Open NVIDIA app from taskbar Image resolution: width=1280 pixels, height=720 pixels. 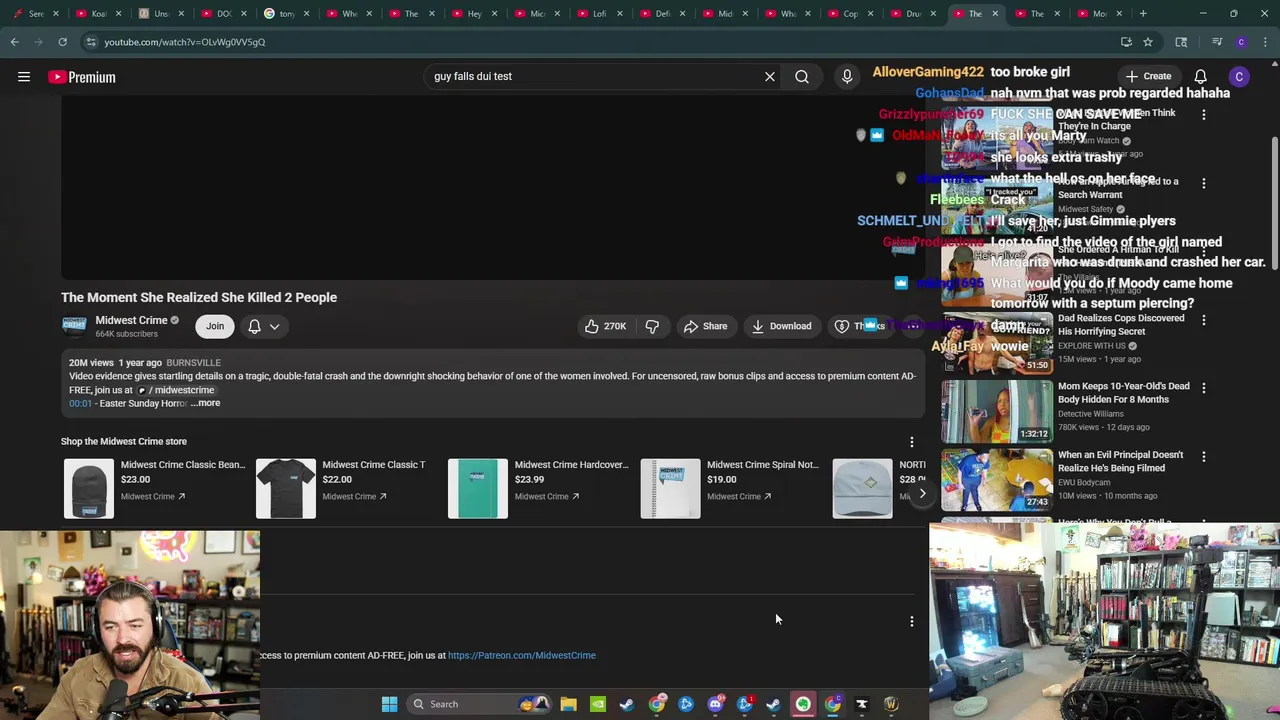pos(597,704)
